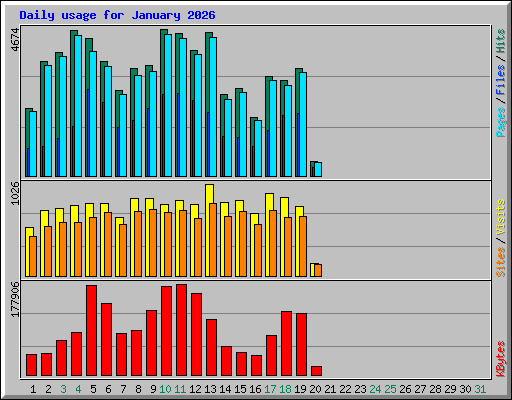Click day 20 on the x-axis

click(x=315, y=389)
